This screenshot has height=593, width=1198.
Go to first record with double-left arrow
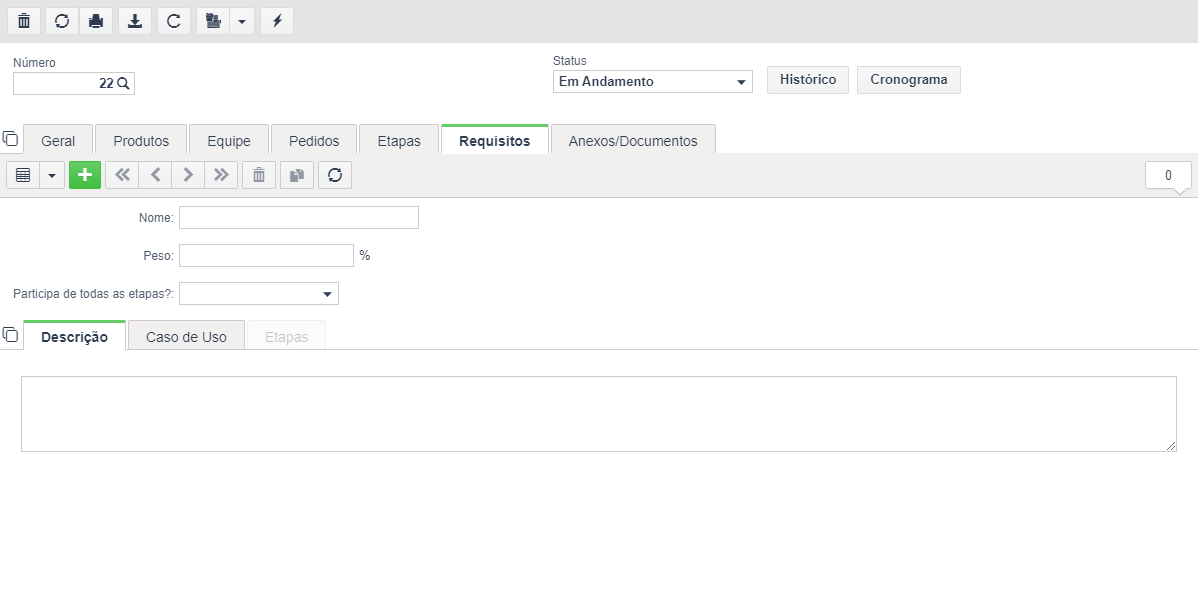tap(122, 175)
